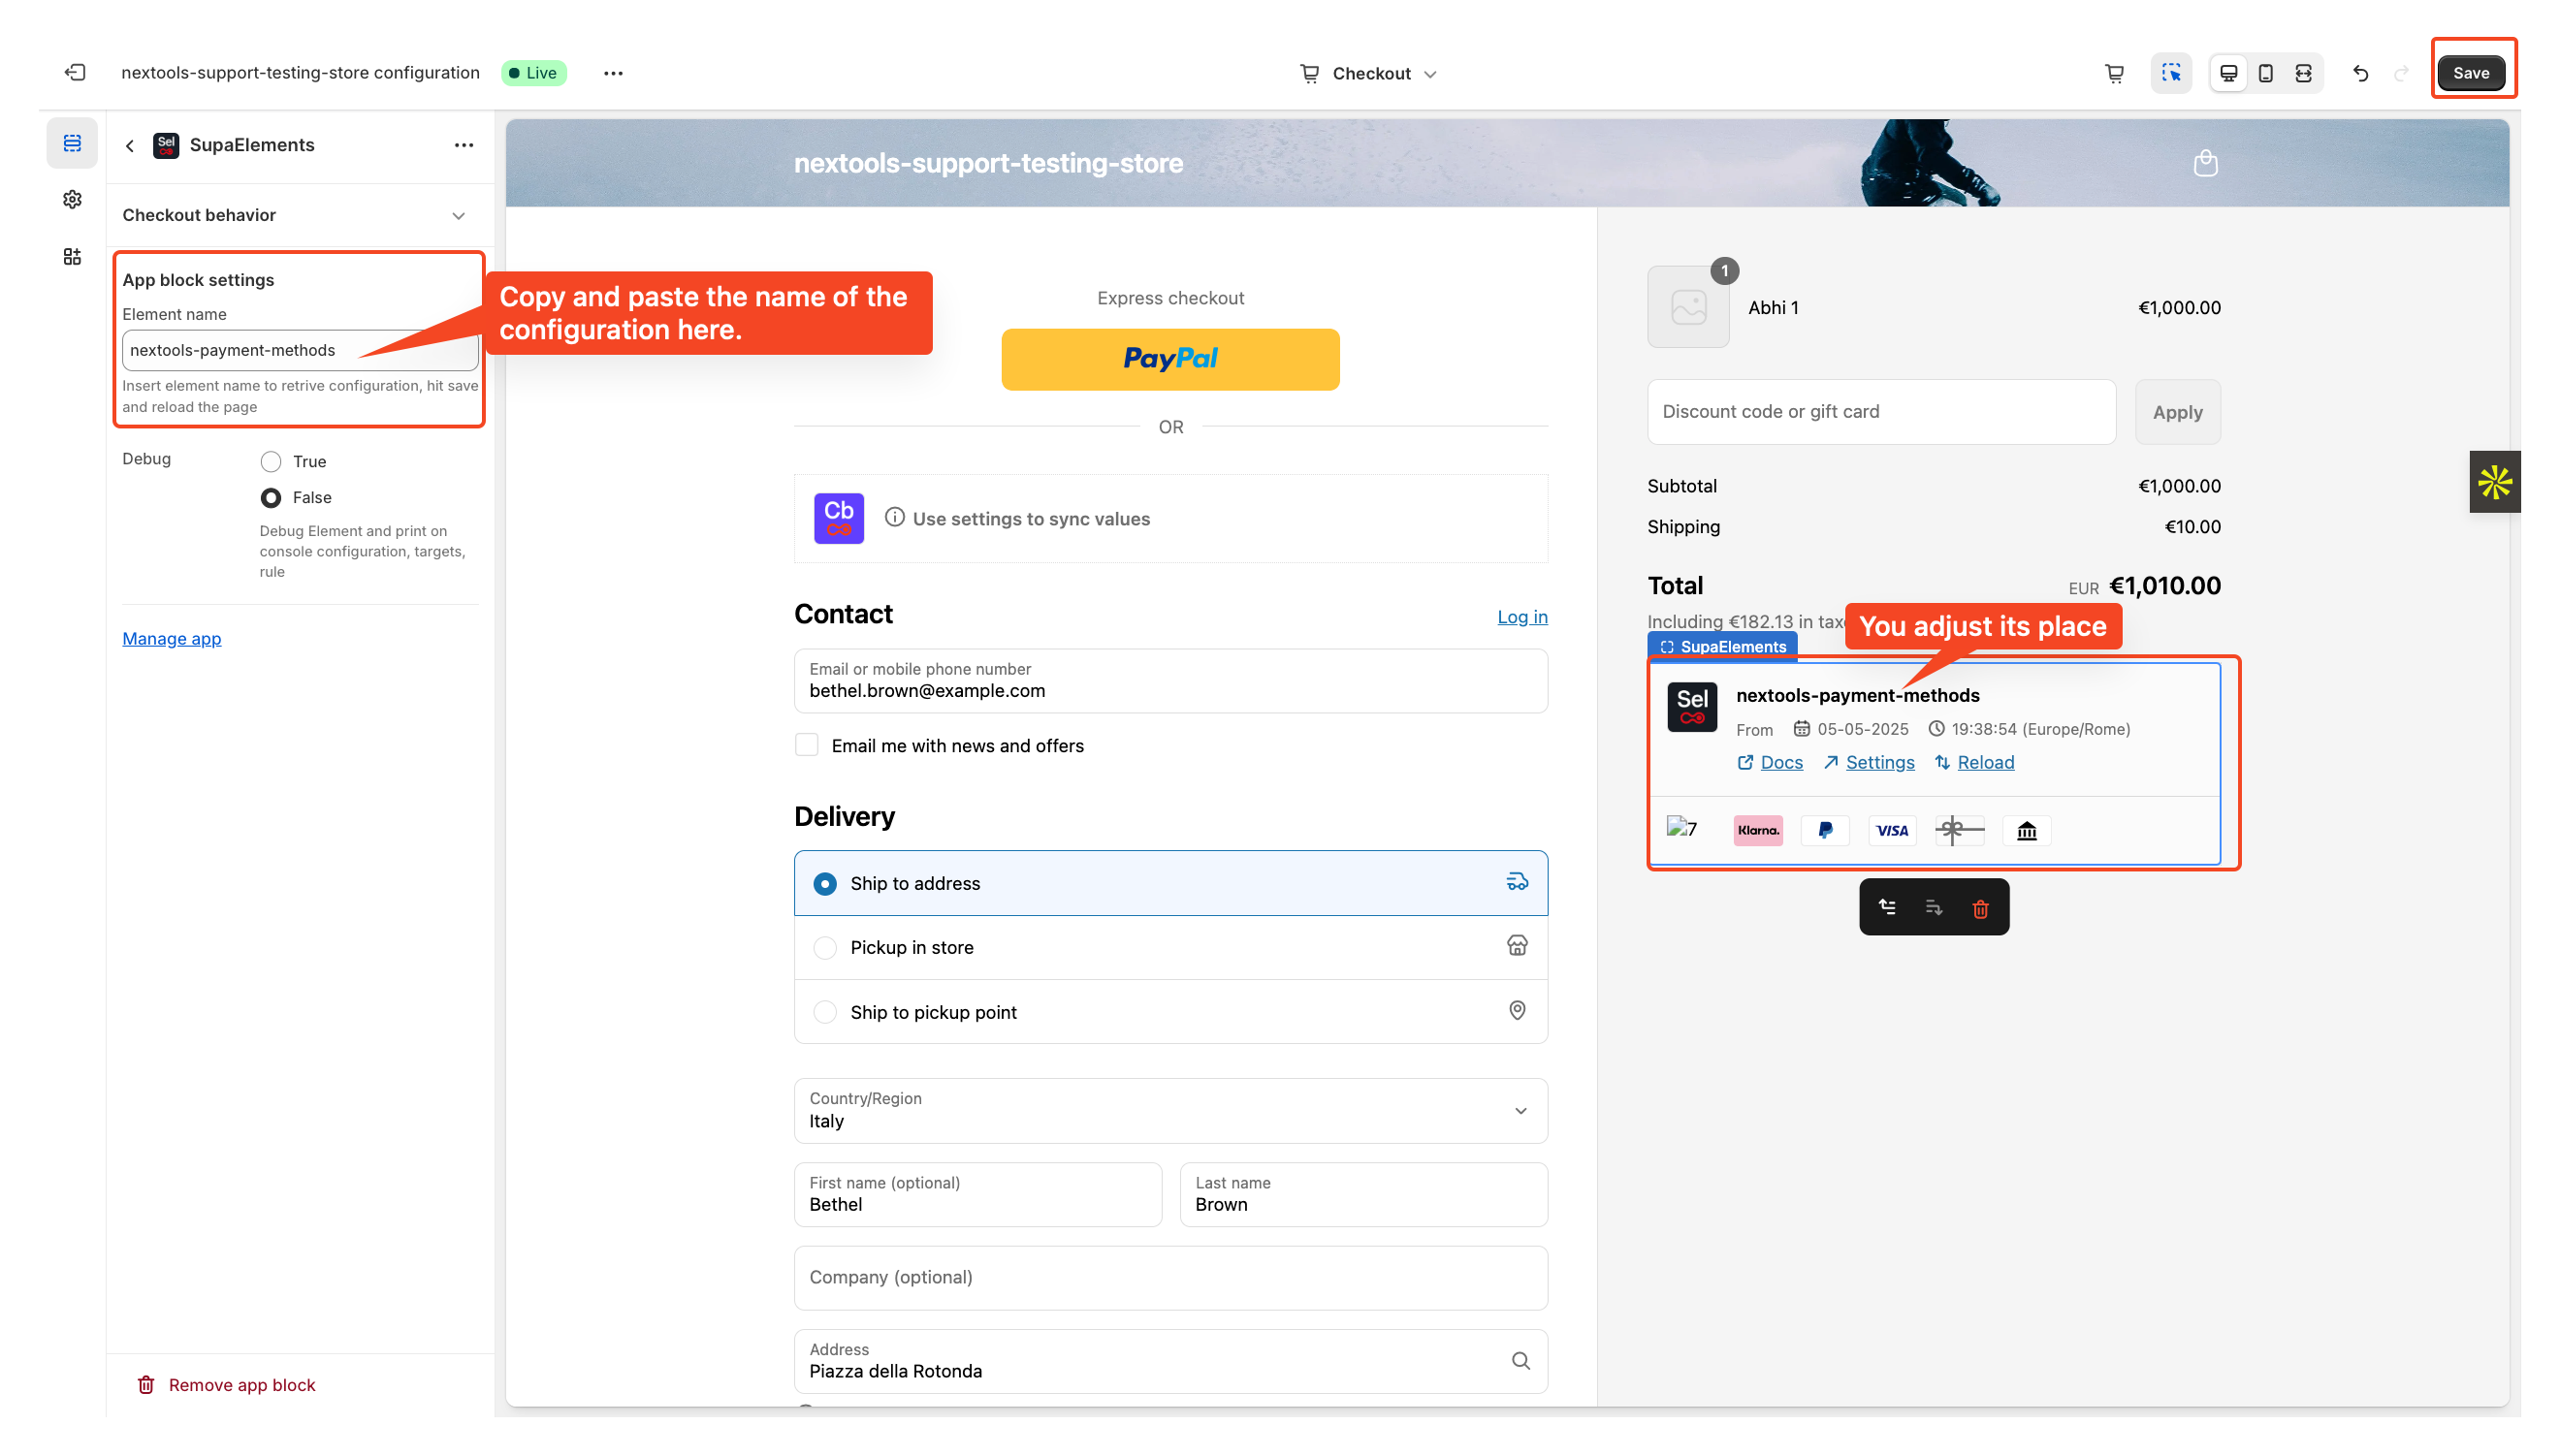The width and height of the screenshot is (2560, 1456).
Task: Open the Manage app link
Action: click(172, 639)
